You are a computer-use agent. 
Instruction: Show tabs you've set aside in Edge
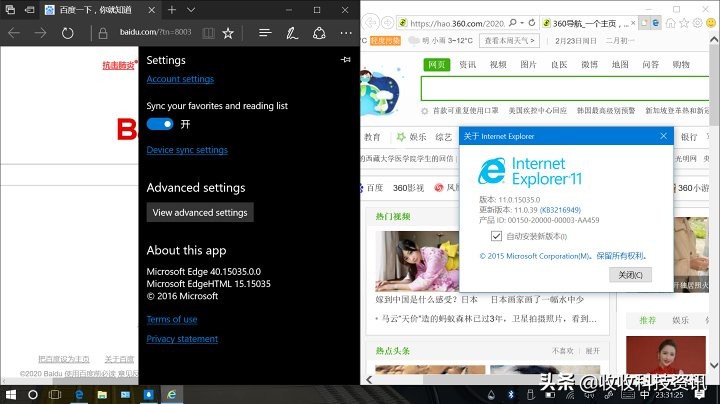(x=10, y=10)
